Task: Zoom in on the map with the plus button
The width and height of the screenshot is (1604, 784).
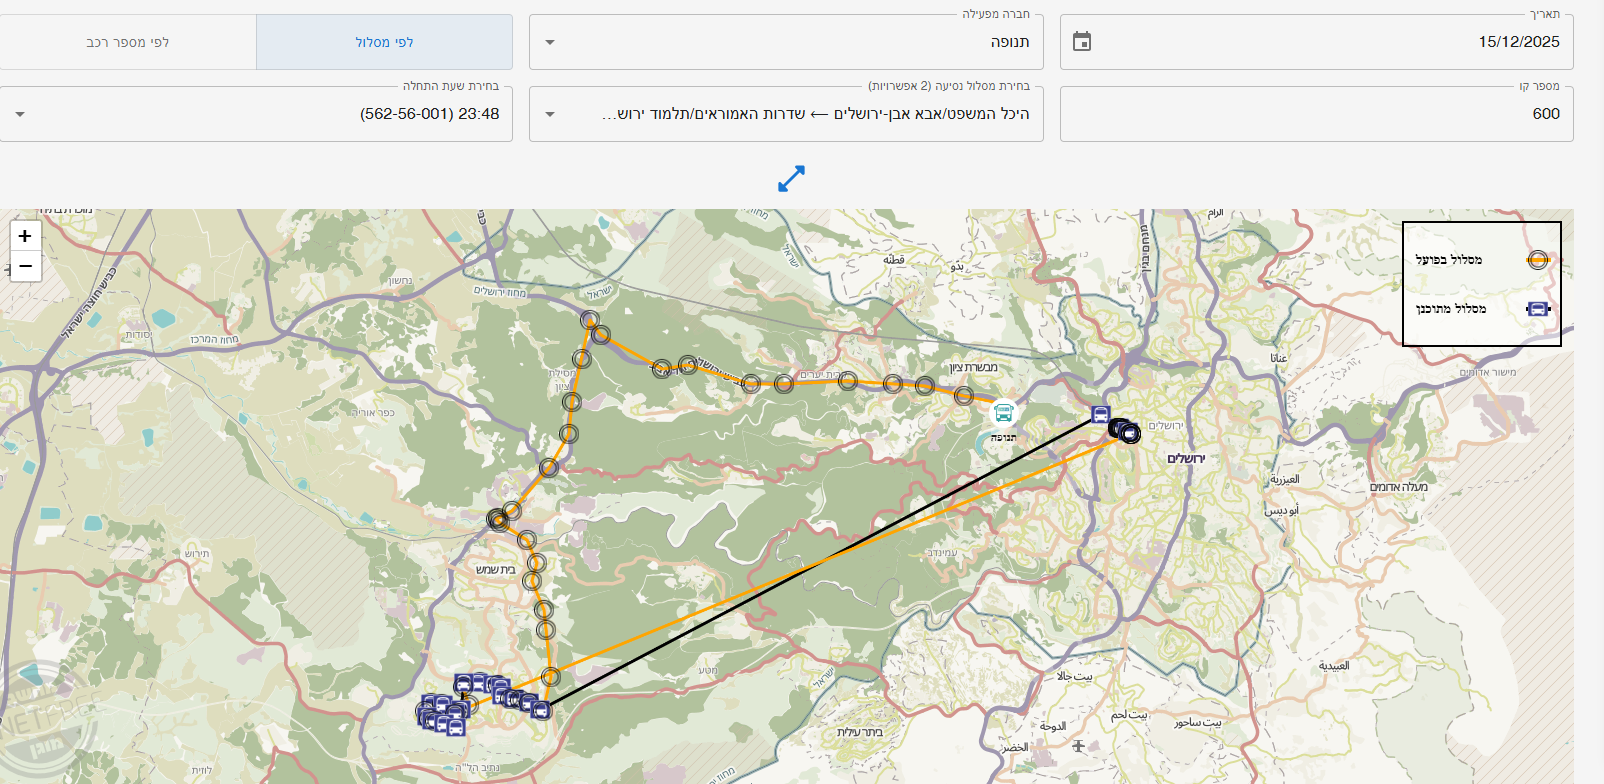Action: [25, 236]
